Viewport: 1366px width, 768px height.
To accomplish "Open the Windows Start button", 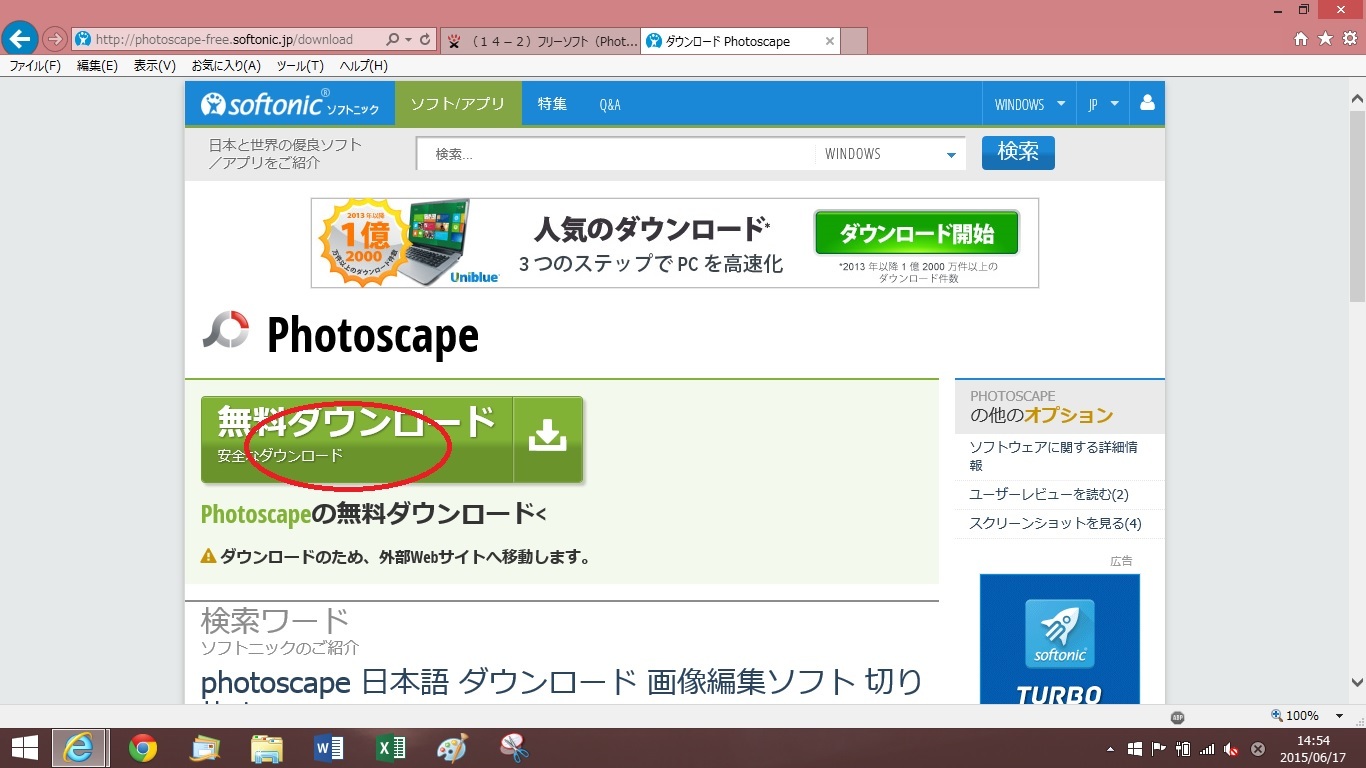I will [24, 748].
